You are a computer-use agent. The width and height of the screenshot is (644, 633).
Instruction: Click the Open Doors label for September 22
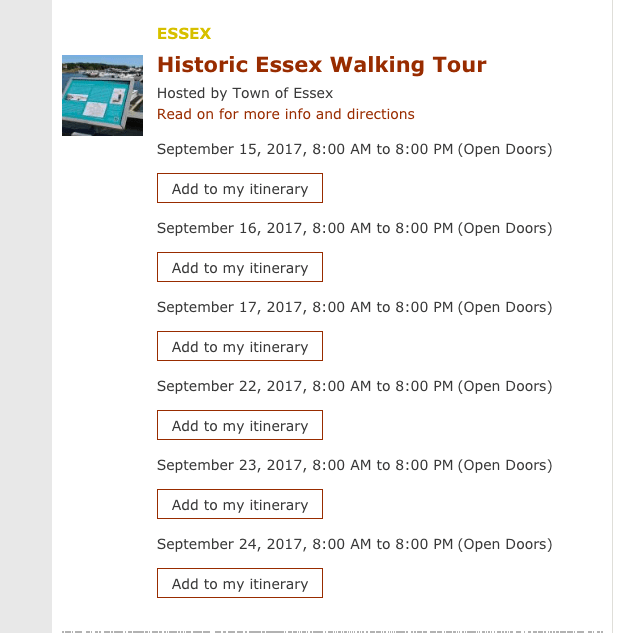pyautogui.click(x=505, y=387)
